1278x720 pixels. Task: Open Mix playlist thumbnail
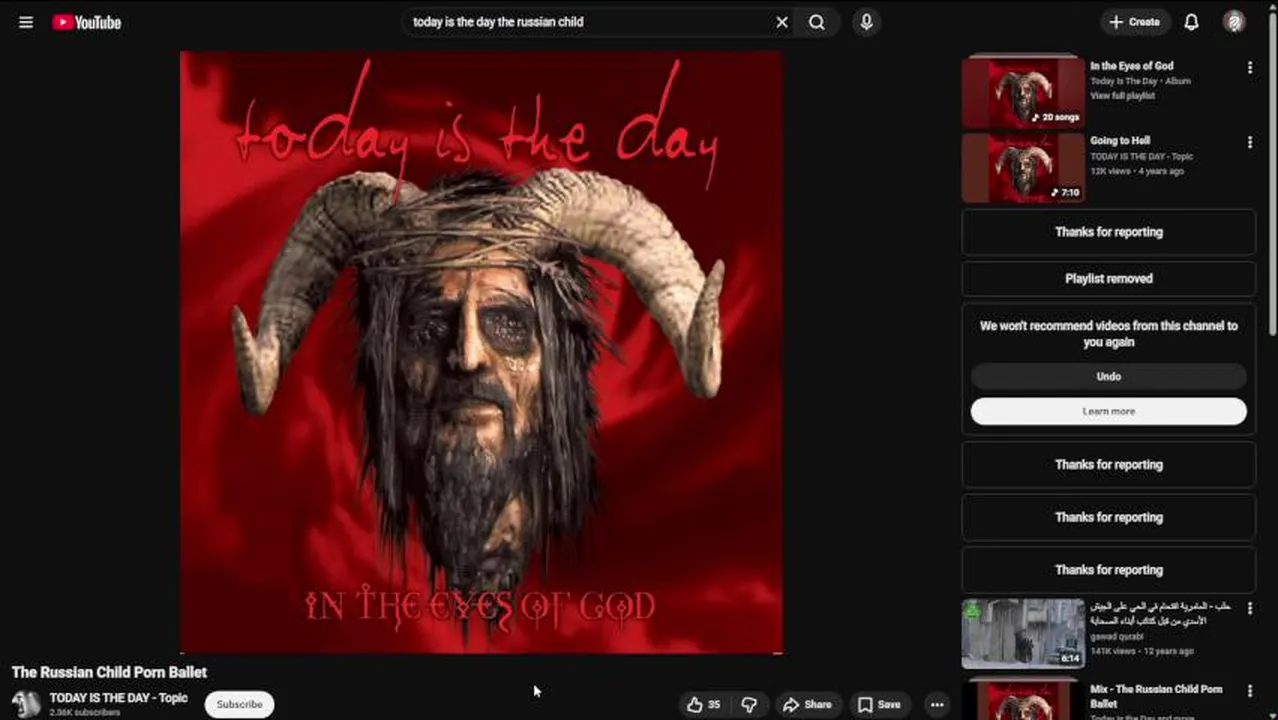point(1023,700)
